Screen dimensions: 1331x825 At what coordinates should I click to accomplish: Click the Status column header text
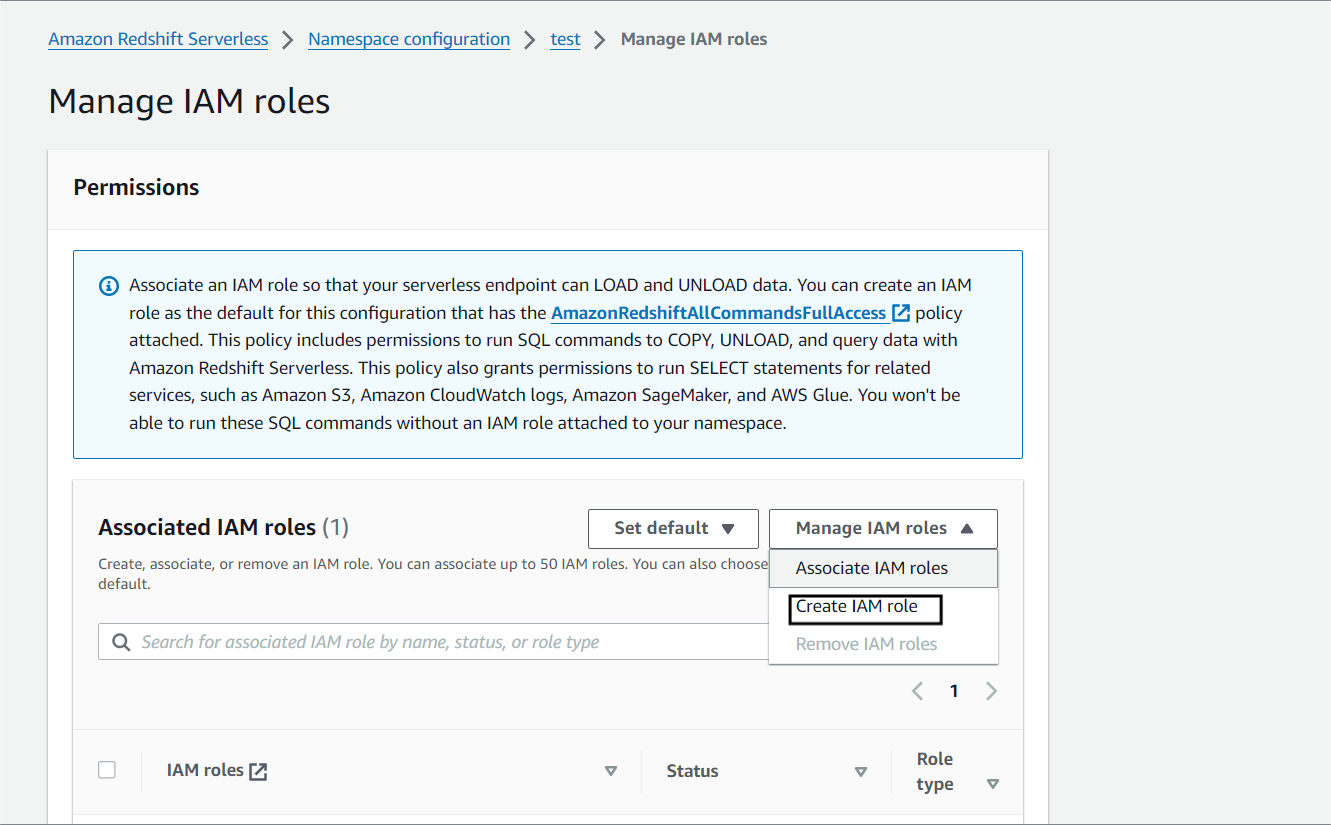point(693,771)
